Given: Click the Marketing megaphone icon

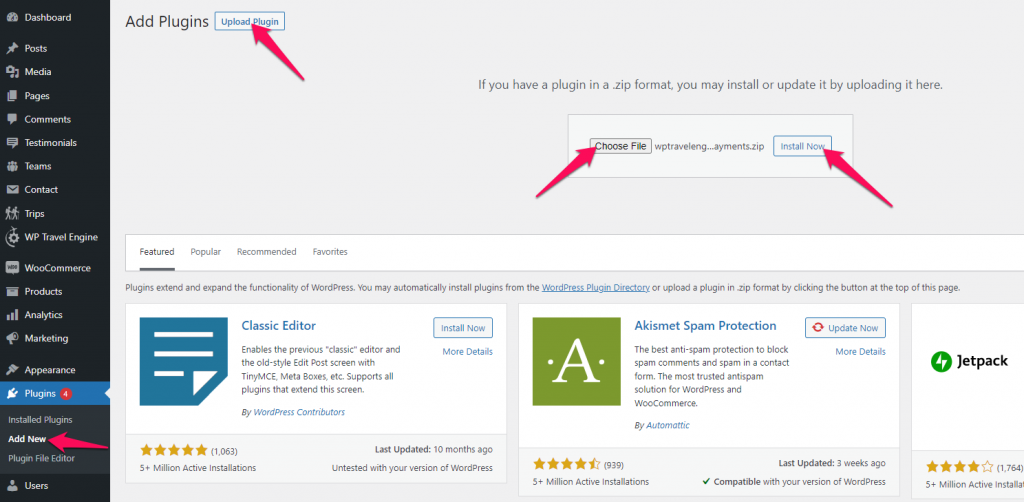Looking at the screenshot, I should coord(12,339).
